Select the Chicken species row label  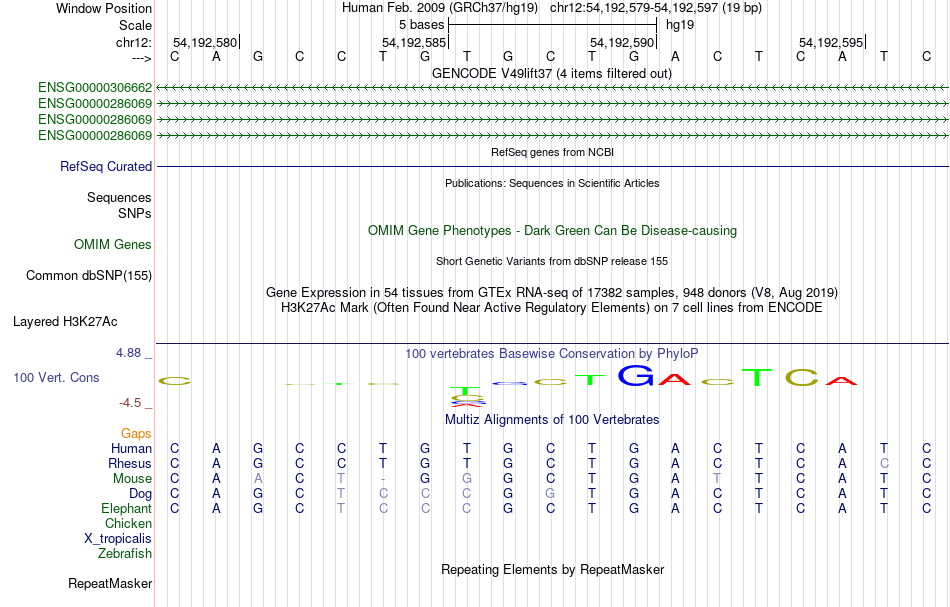pyautogui.click(x=128, y=523)
